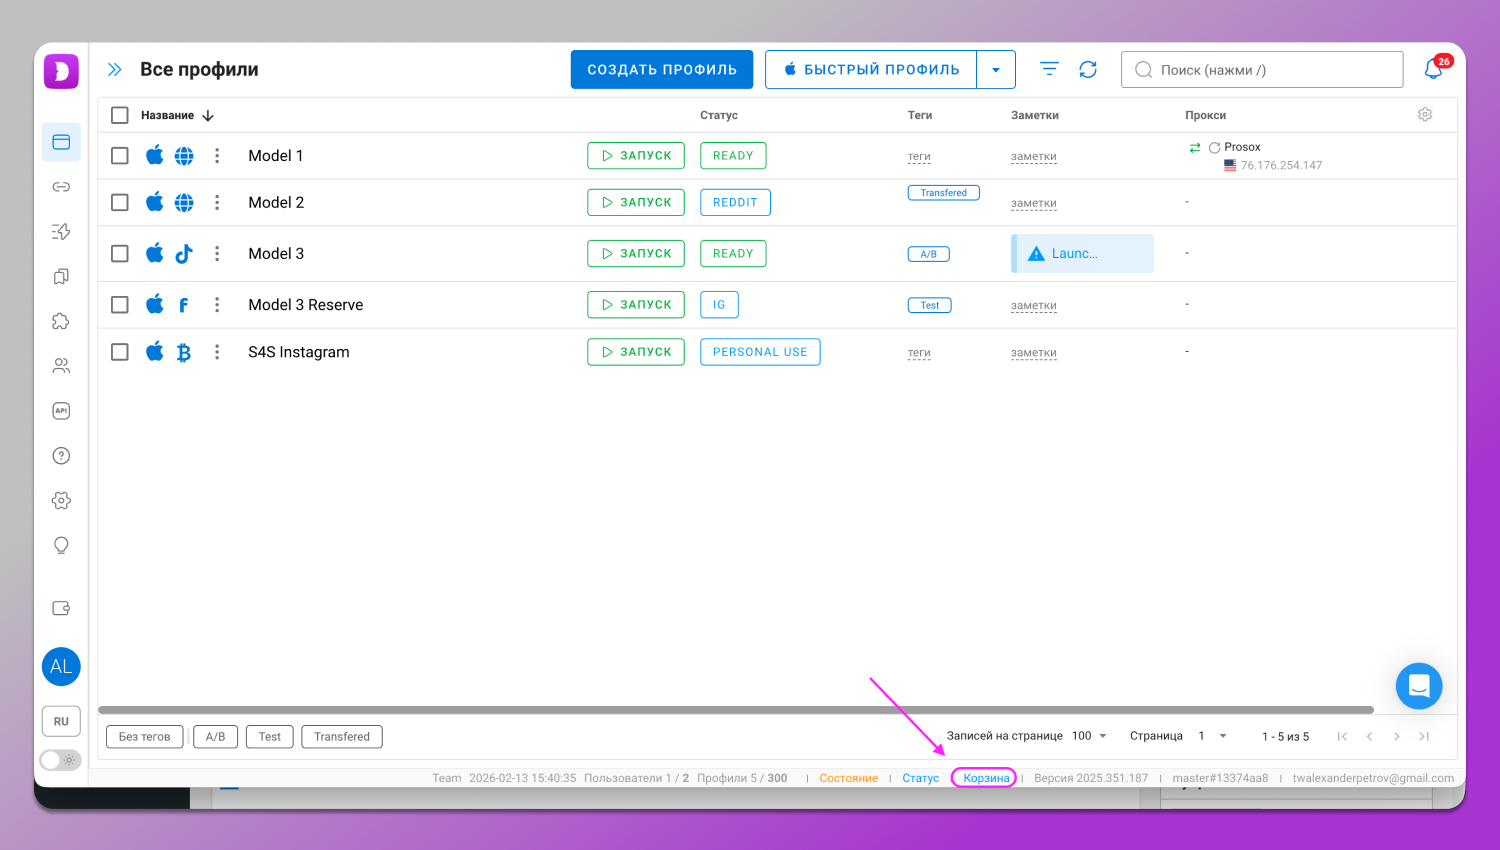Open the page number dropdown
Image resolution: width=1500 pixels, height=850 pixels.
click(x=1212, y=736)
